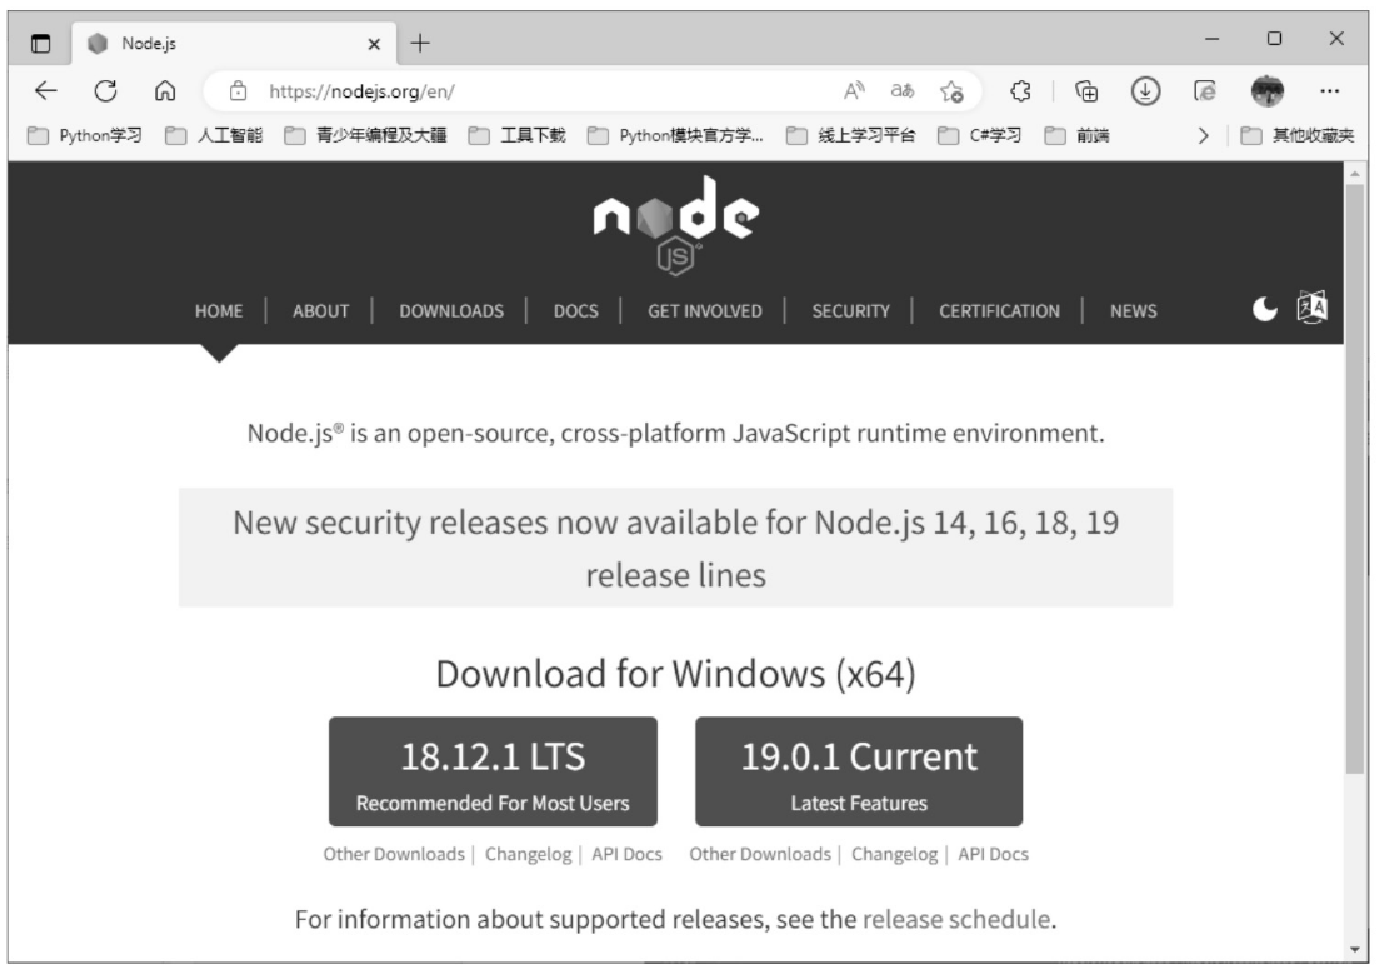Download 19.0.1 Current version
1381x976 pixels.
click(x=859, y=771)
